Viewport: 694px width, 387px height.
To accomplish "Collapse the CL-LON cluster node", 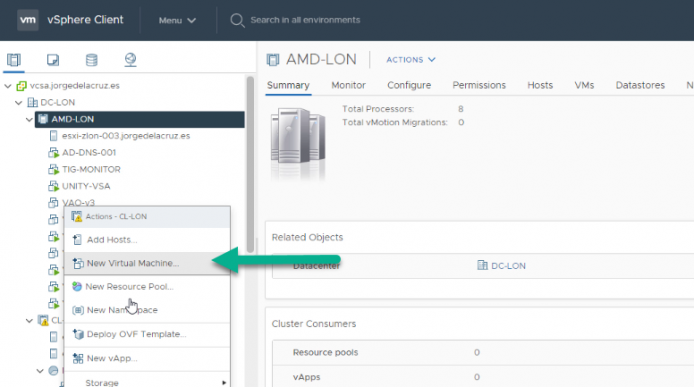I will [29, 320].
